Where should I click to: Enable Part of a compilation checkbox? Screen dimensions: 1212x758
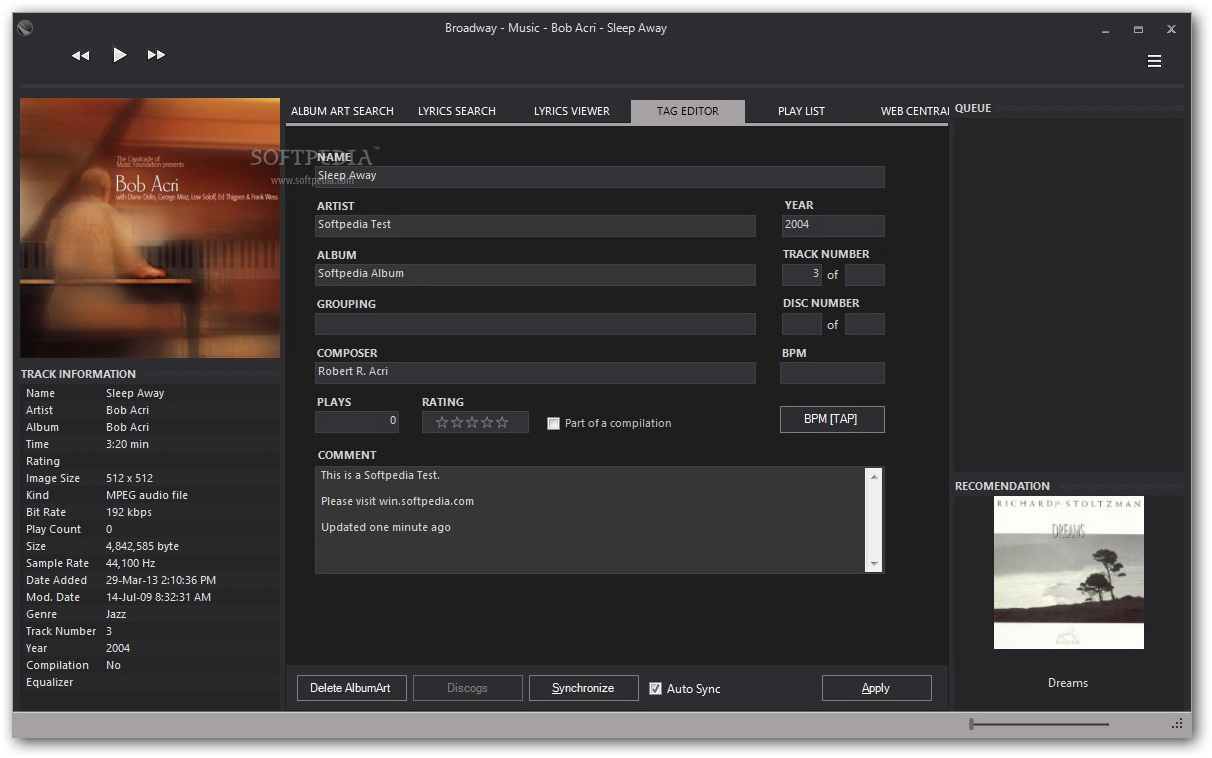pos(553,424)
